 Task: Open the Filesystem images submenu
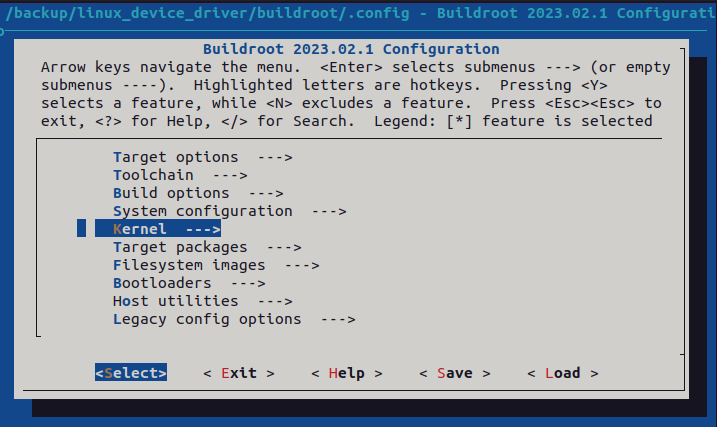[x=216, y=265]
